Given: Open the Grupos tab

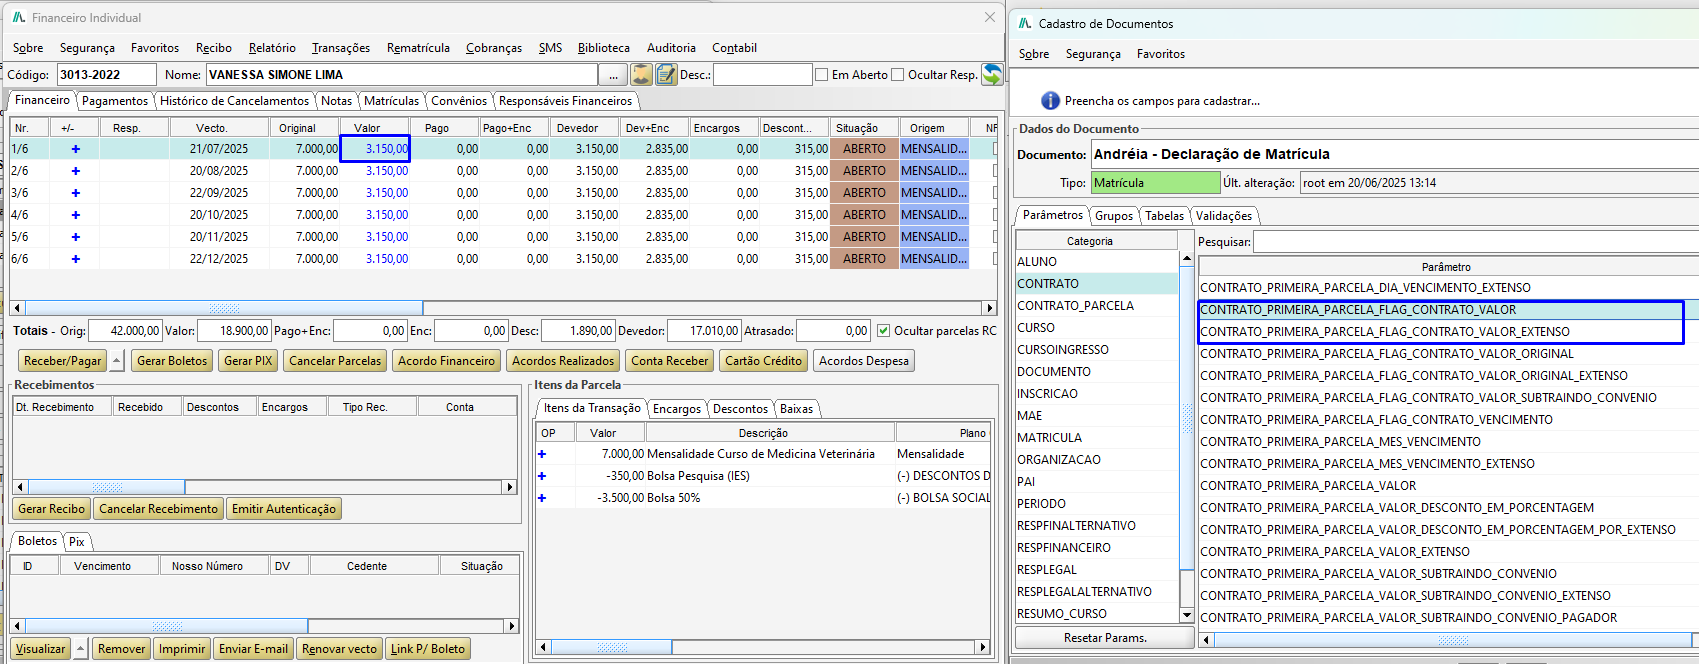Looking at the screenshot, I should click(x=1114, y=216).
